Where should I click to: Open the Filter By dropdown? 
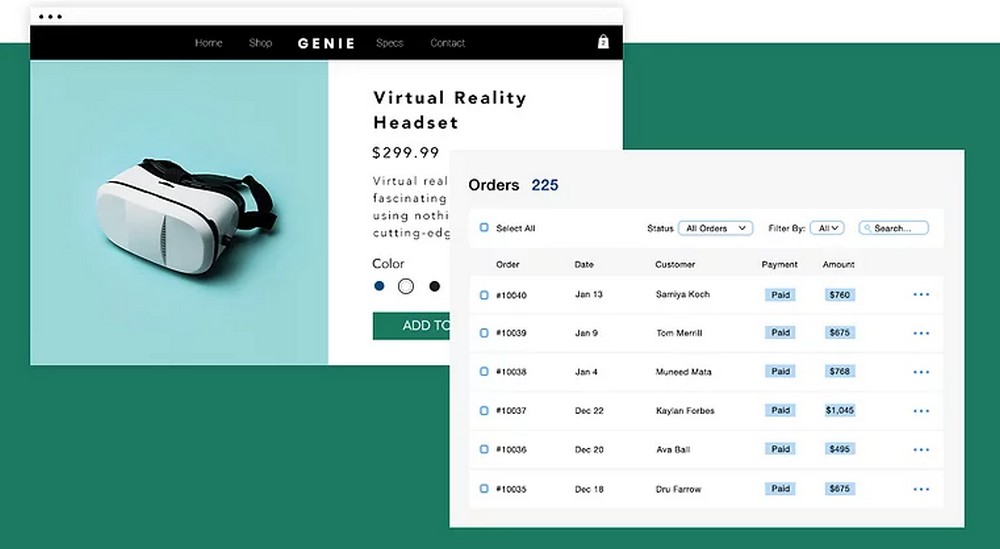coord(827,228)
